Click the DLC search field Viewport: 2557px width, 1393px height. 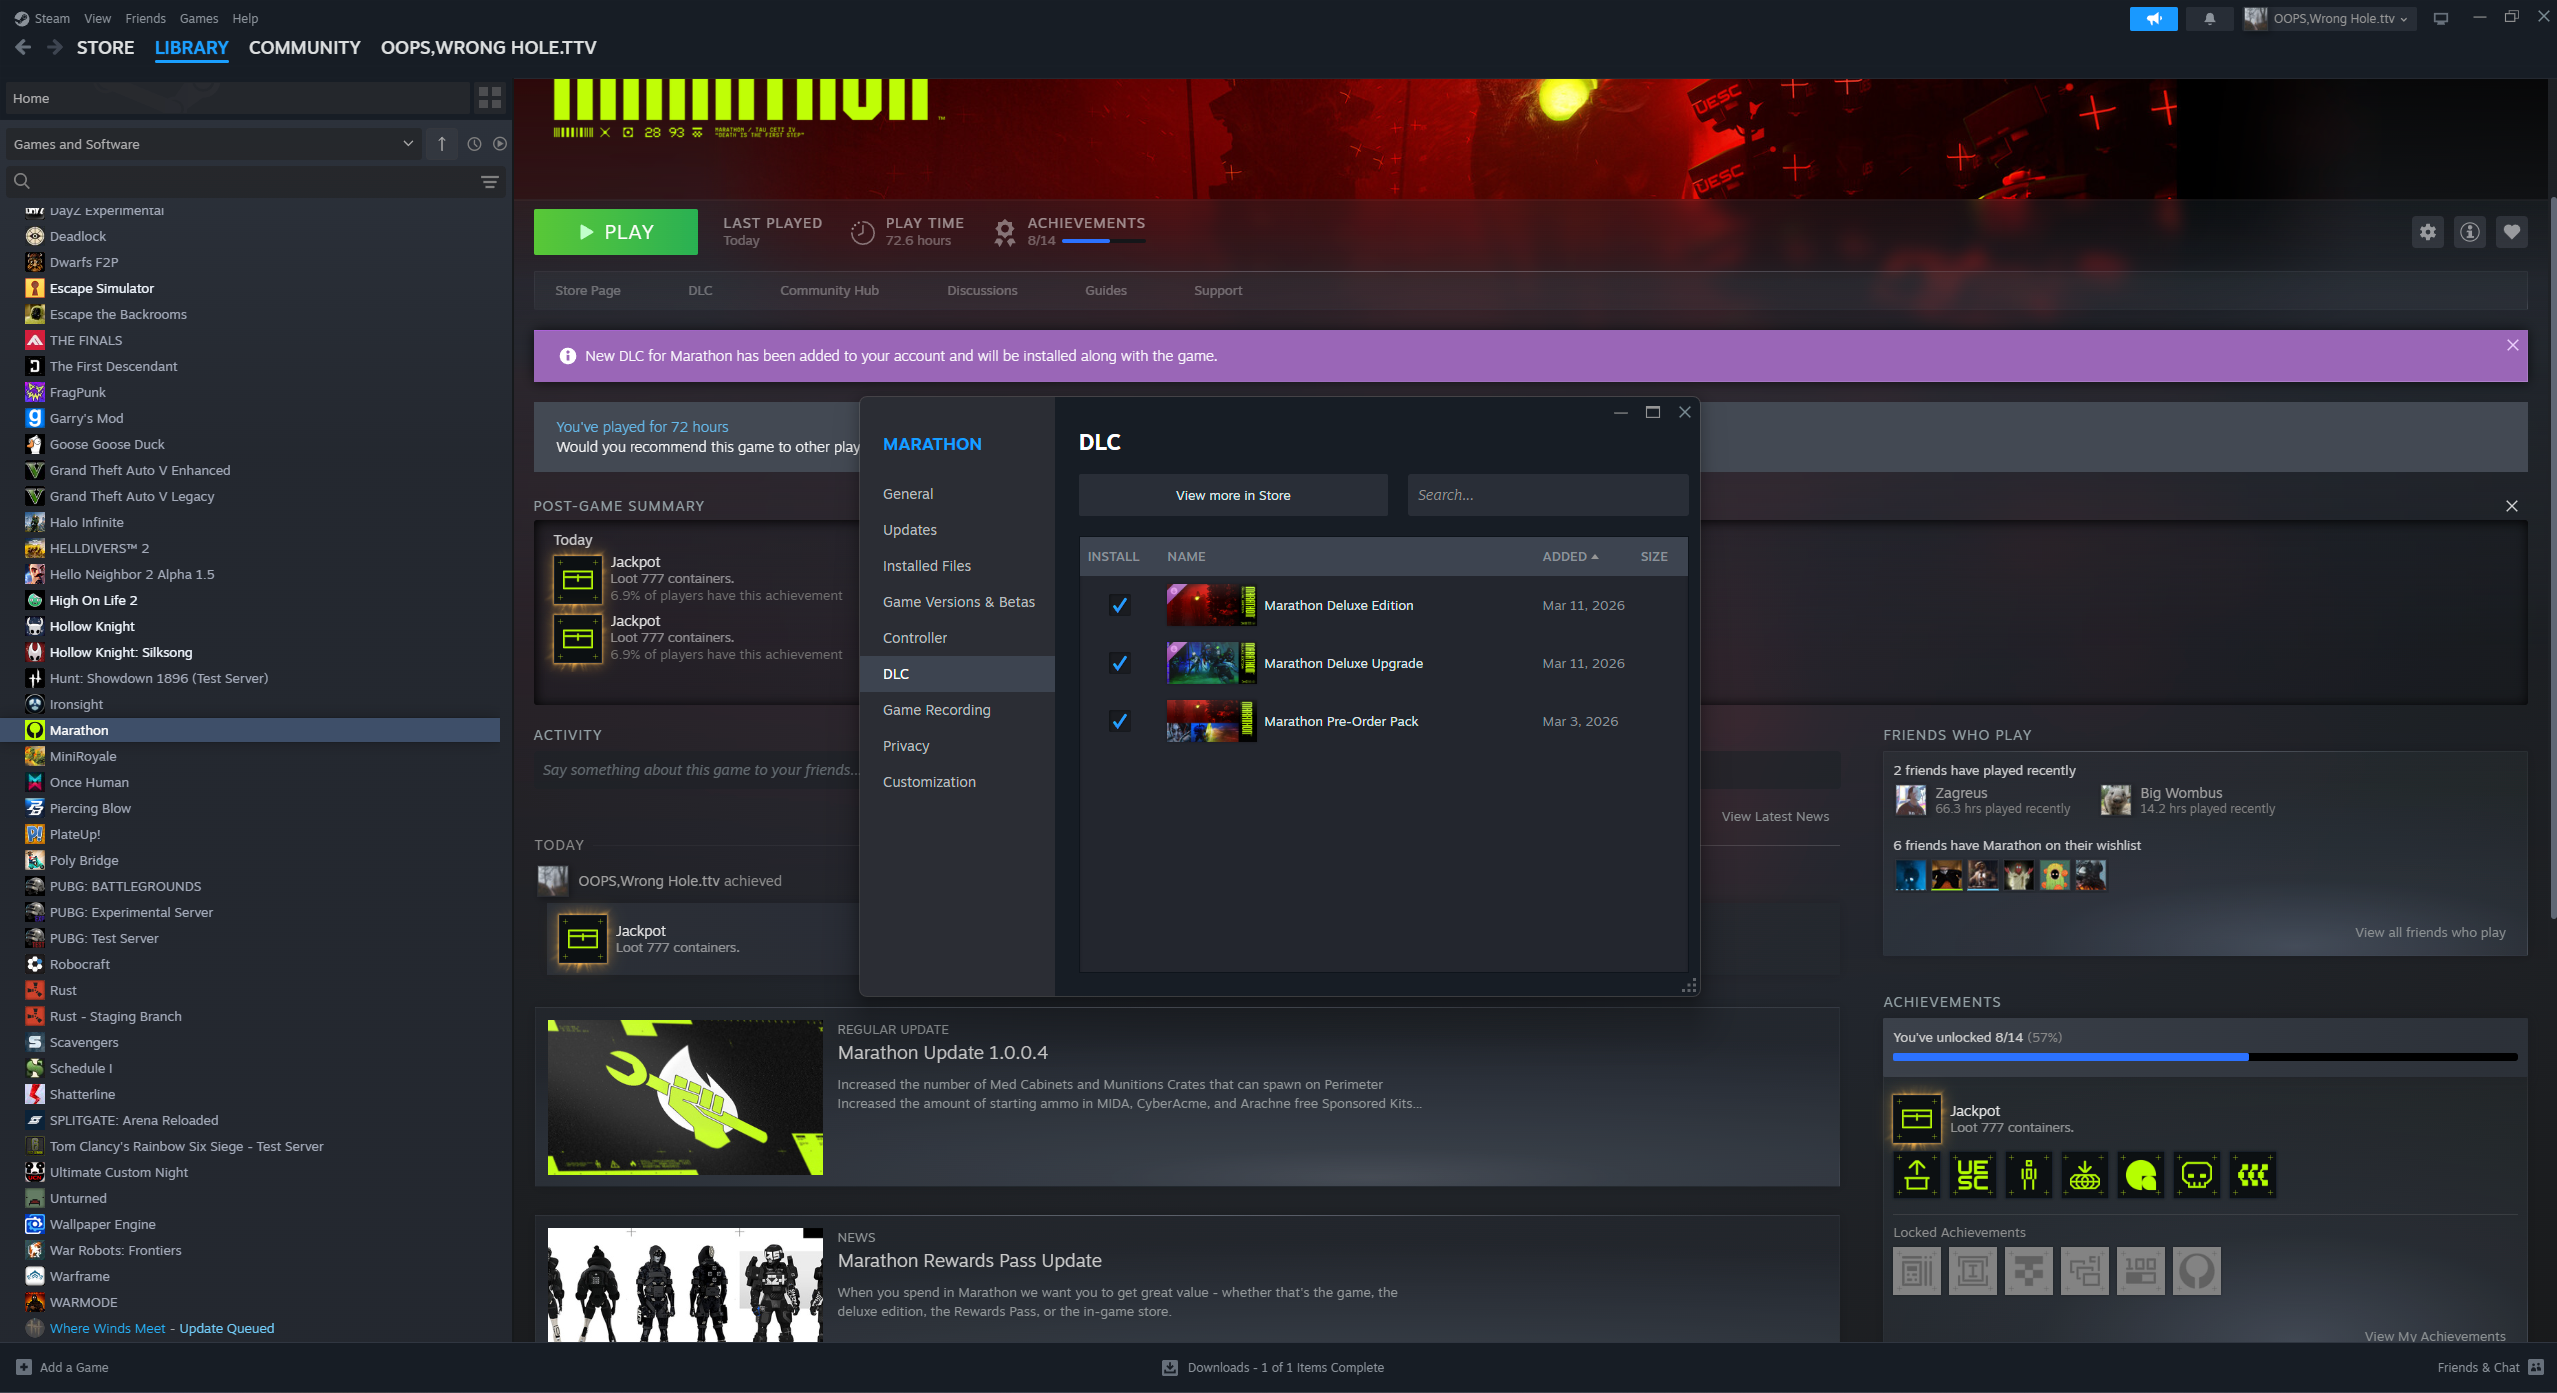pos(1547,495)
